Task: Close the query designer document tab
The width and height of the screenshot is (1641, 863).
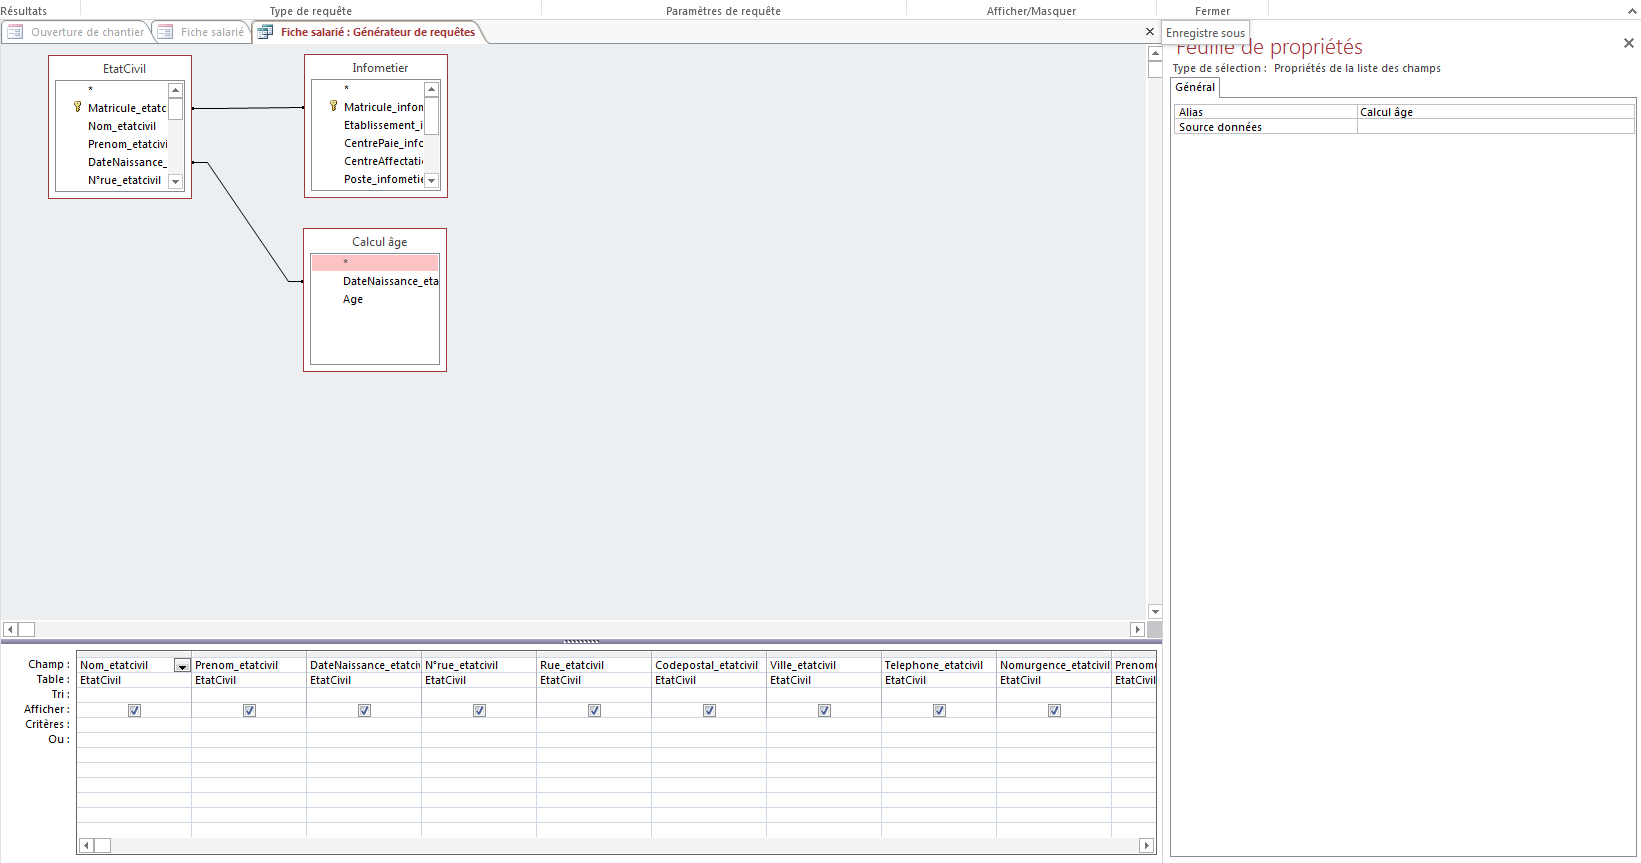Action: tap(1150, 32)
